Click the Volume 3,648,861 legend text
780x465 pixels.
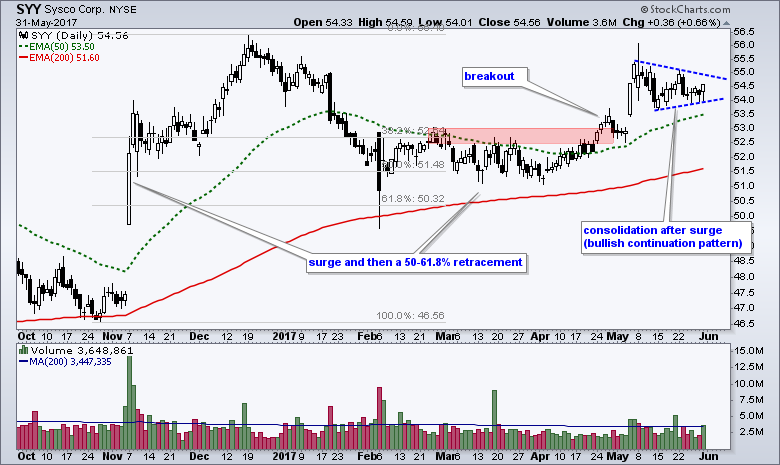coord(82,351)
